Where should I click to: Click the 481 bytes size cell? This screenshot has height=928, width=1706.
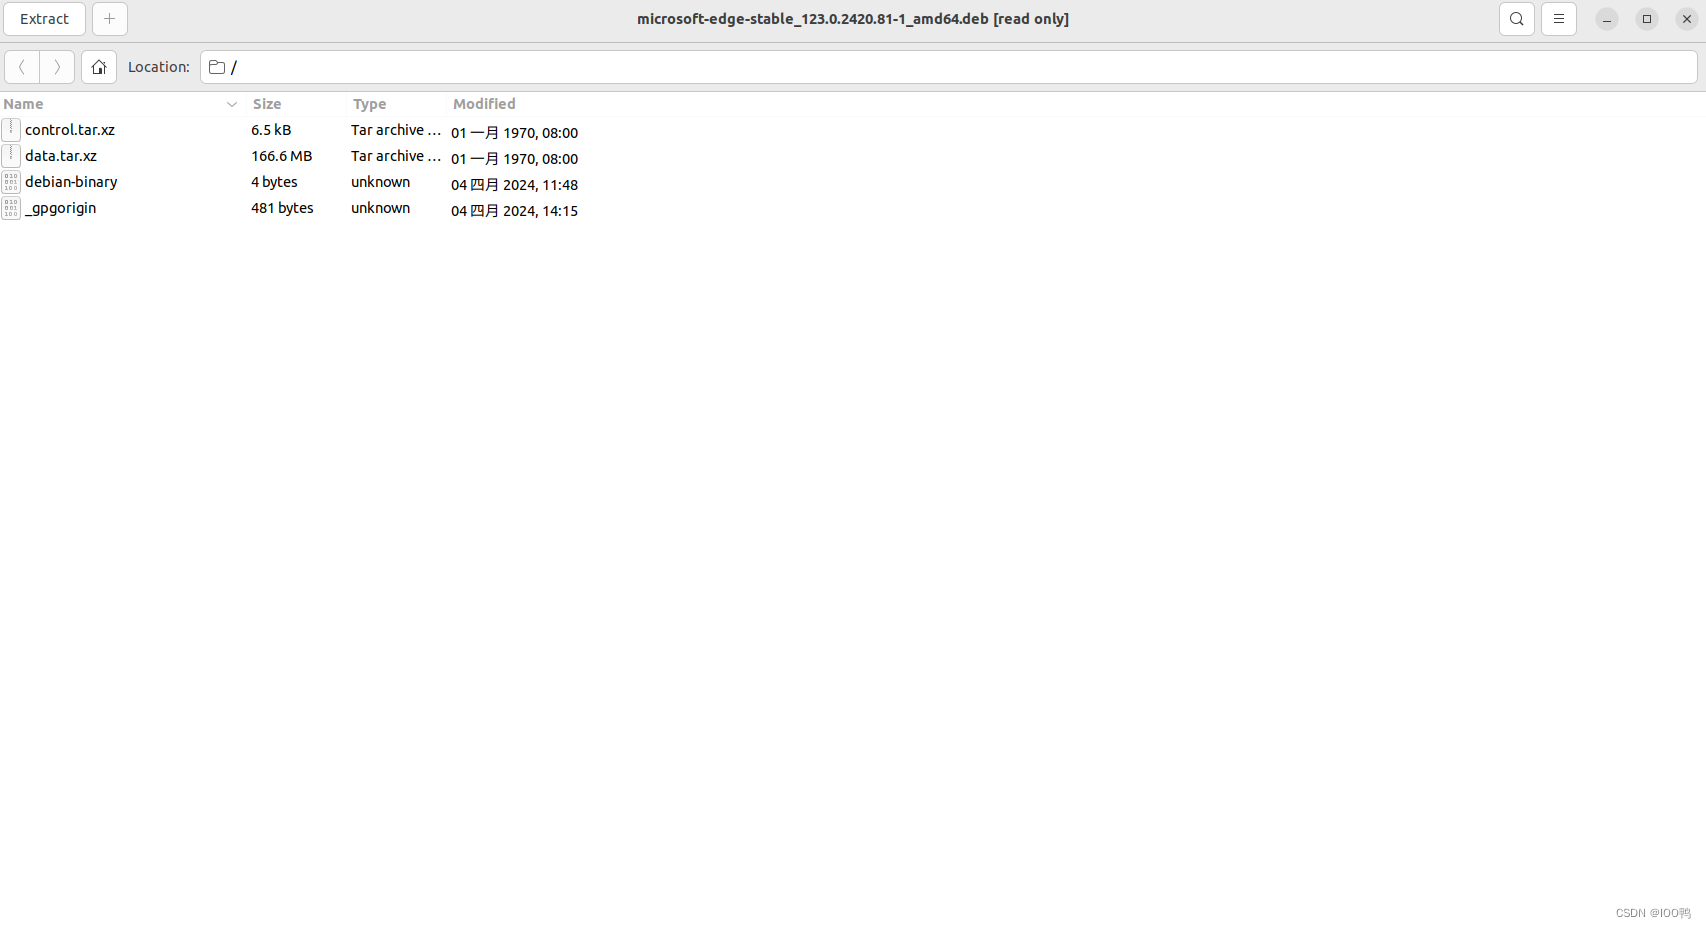(282, 208)
